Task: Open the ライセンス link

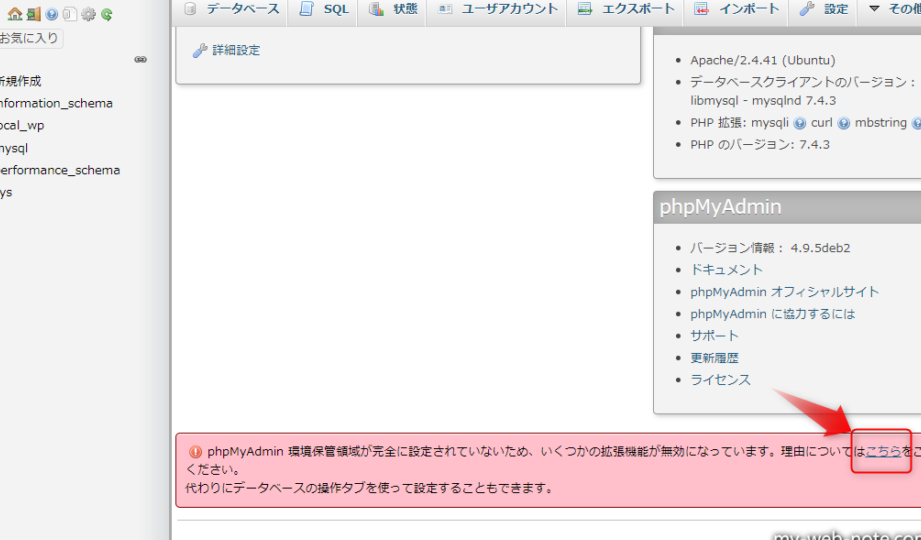Action: coord(720,380)
